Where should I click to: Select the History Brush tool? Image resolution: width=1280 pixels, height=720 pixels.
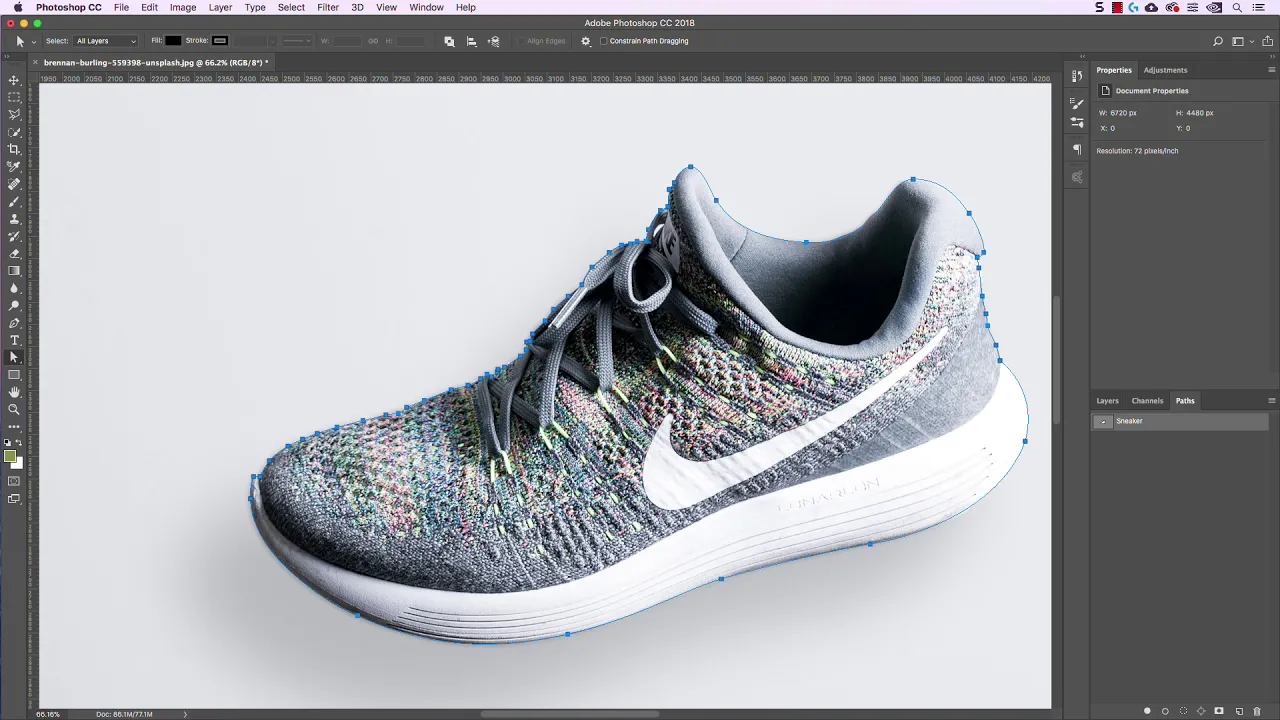[14, 236]
